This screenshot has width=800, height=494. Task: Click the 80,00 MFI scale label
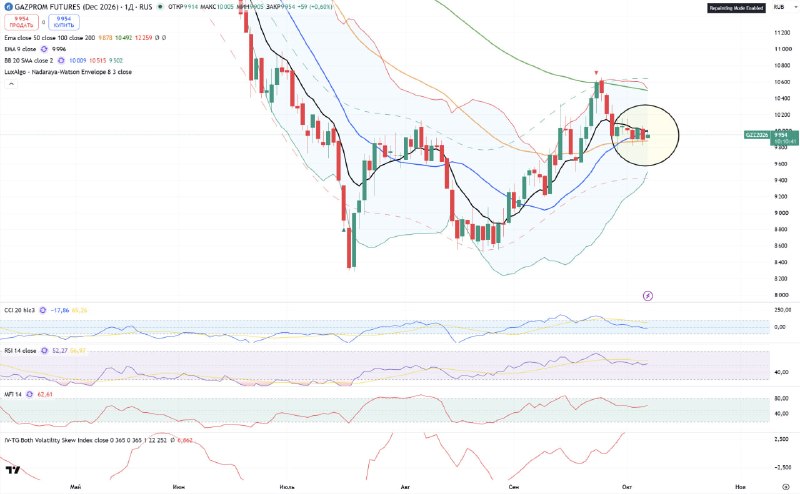tap(782, 398)
